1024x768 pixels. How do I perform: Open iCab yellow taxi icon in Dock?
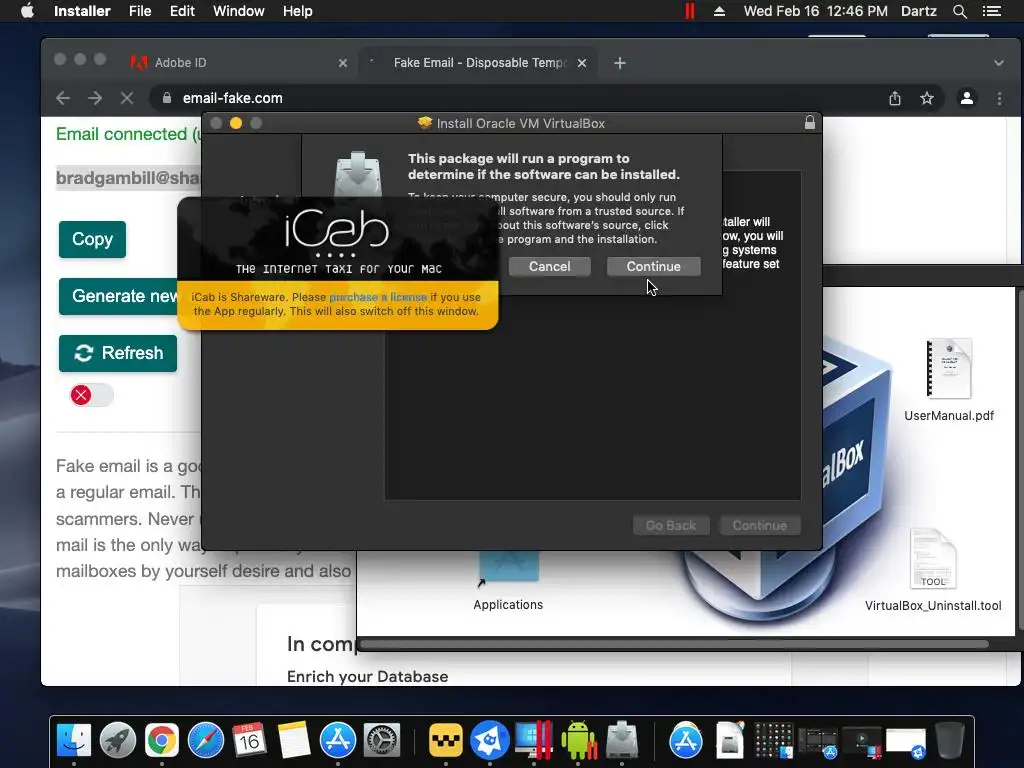(x=446, y=741)
